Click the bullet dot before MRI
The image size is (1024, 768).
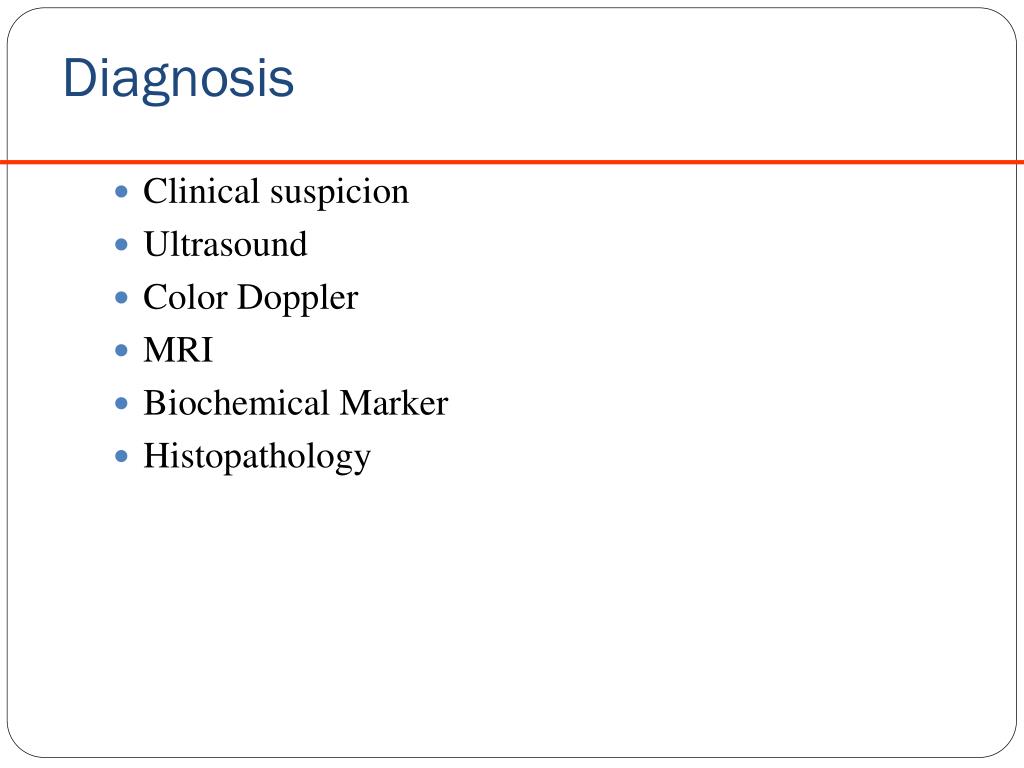tap(121, 351)
